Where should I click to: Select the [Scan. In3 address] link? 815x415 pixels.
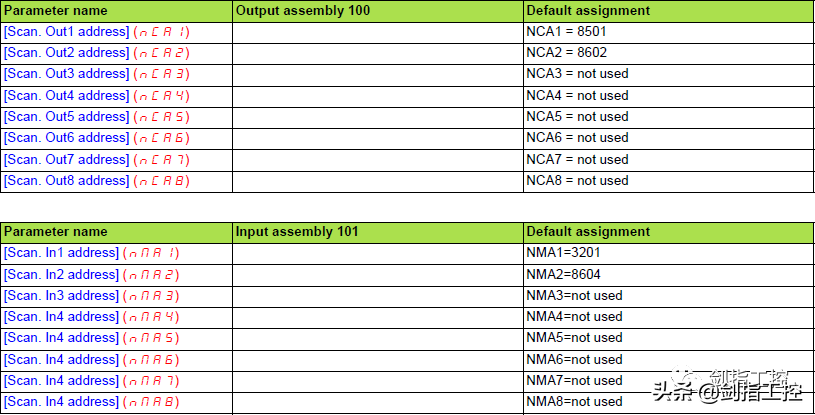tap(61, 296)
